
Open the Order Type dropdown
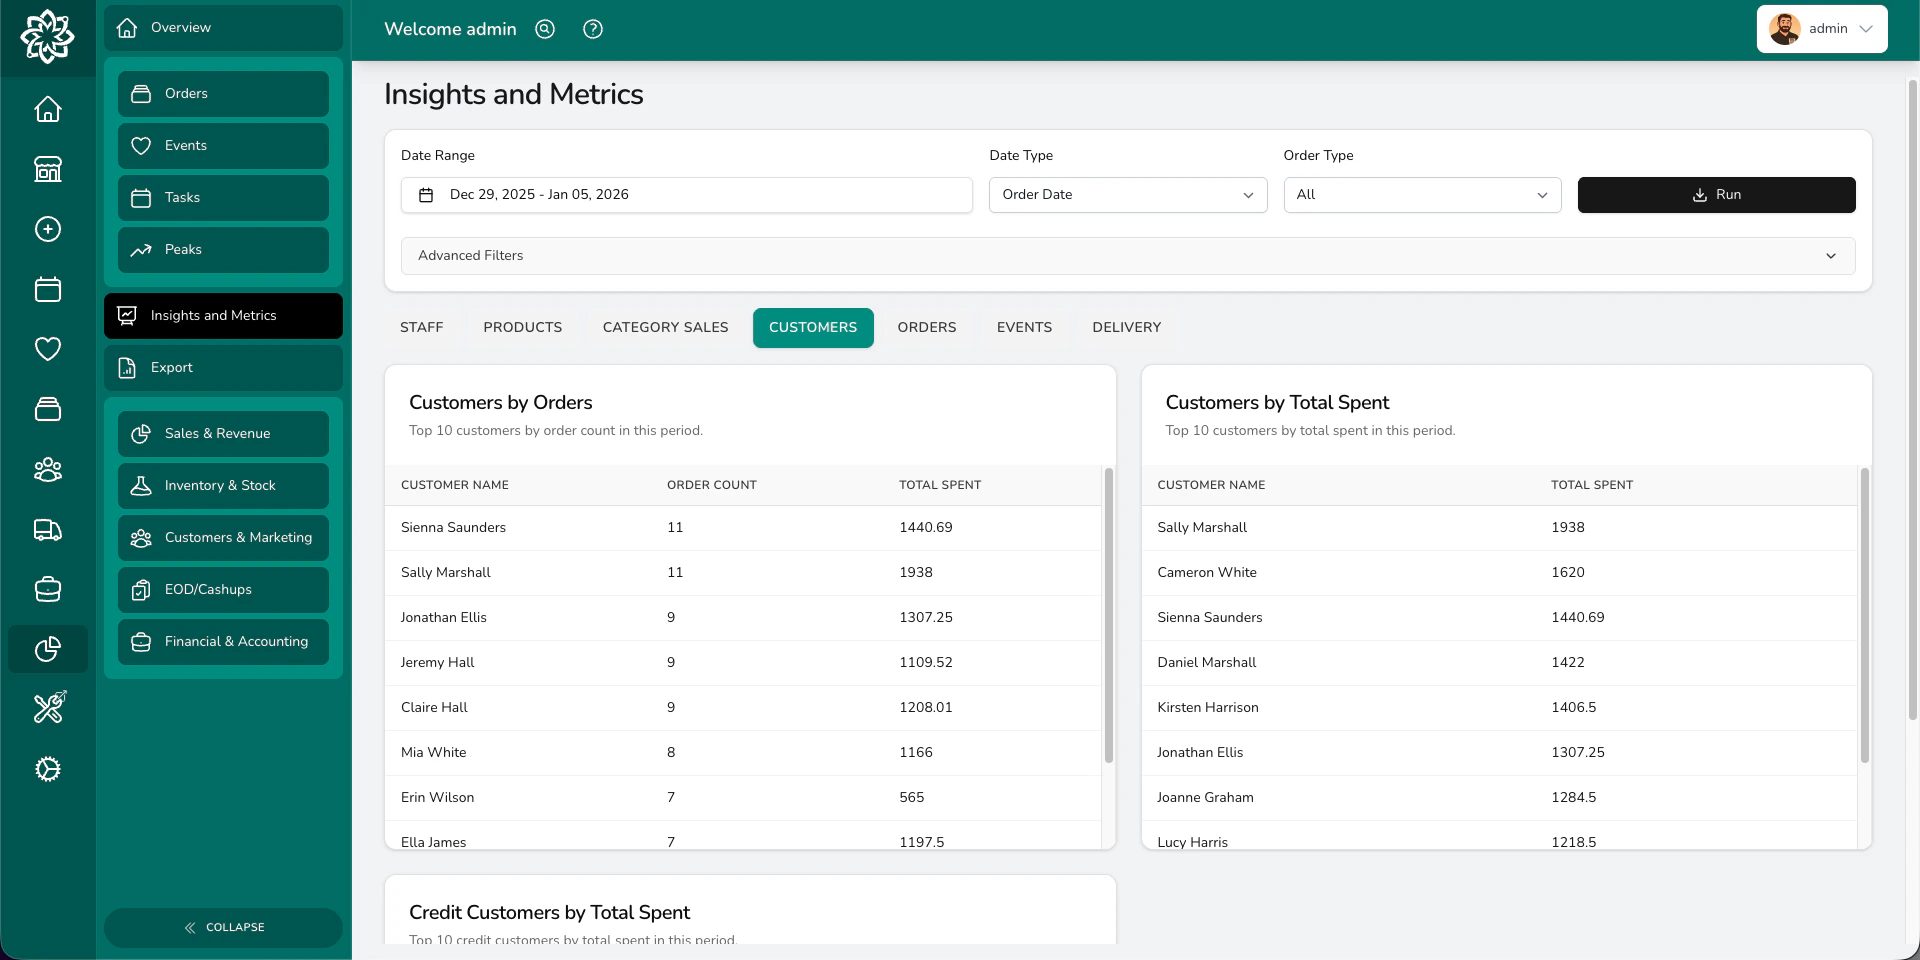[1421, 195]
